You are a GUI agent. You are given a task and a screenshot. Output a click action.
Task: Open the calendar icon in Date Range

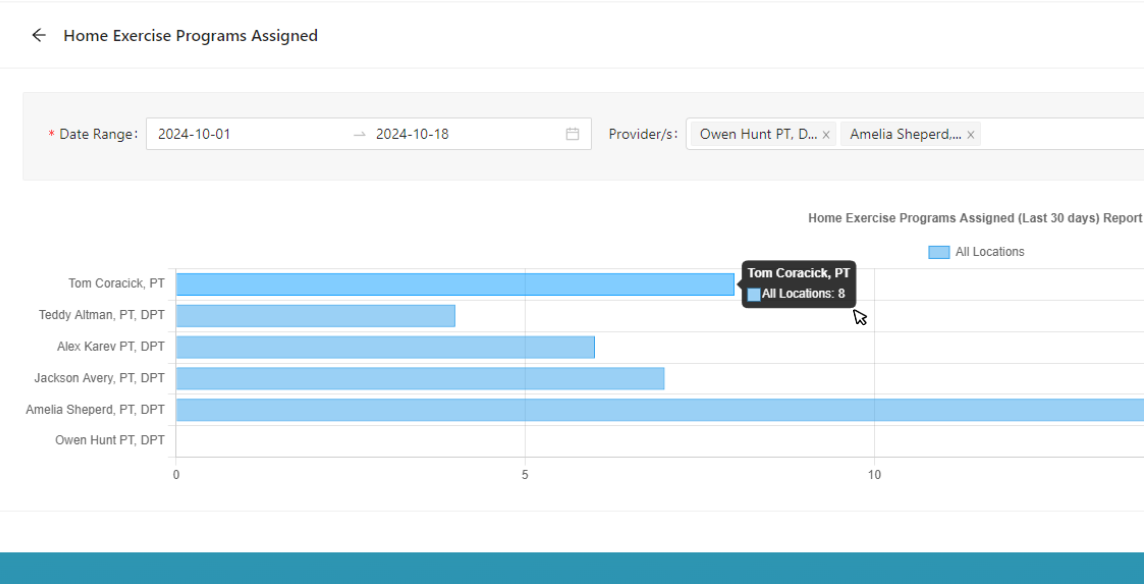pyautogui.click(x=572, y=134)
